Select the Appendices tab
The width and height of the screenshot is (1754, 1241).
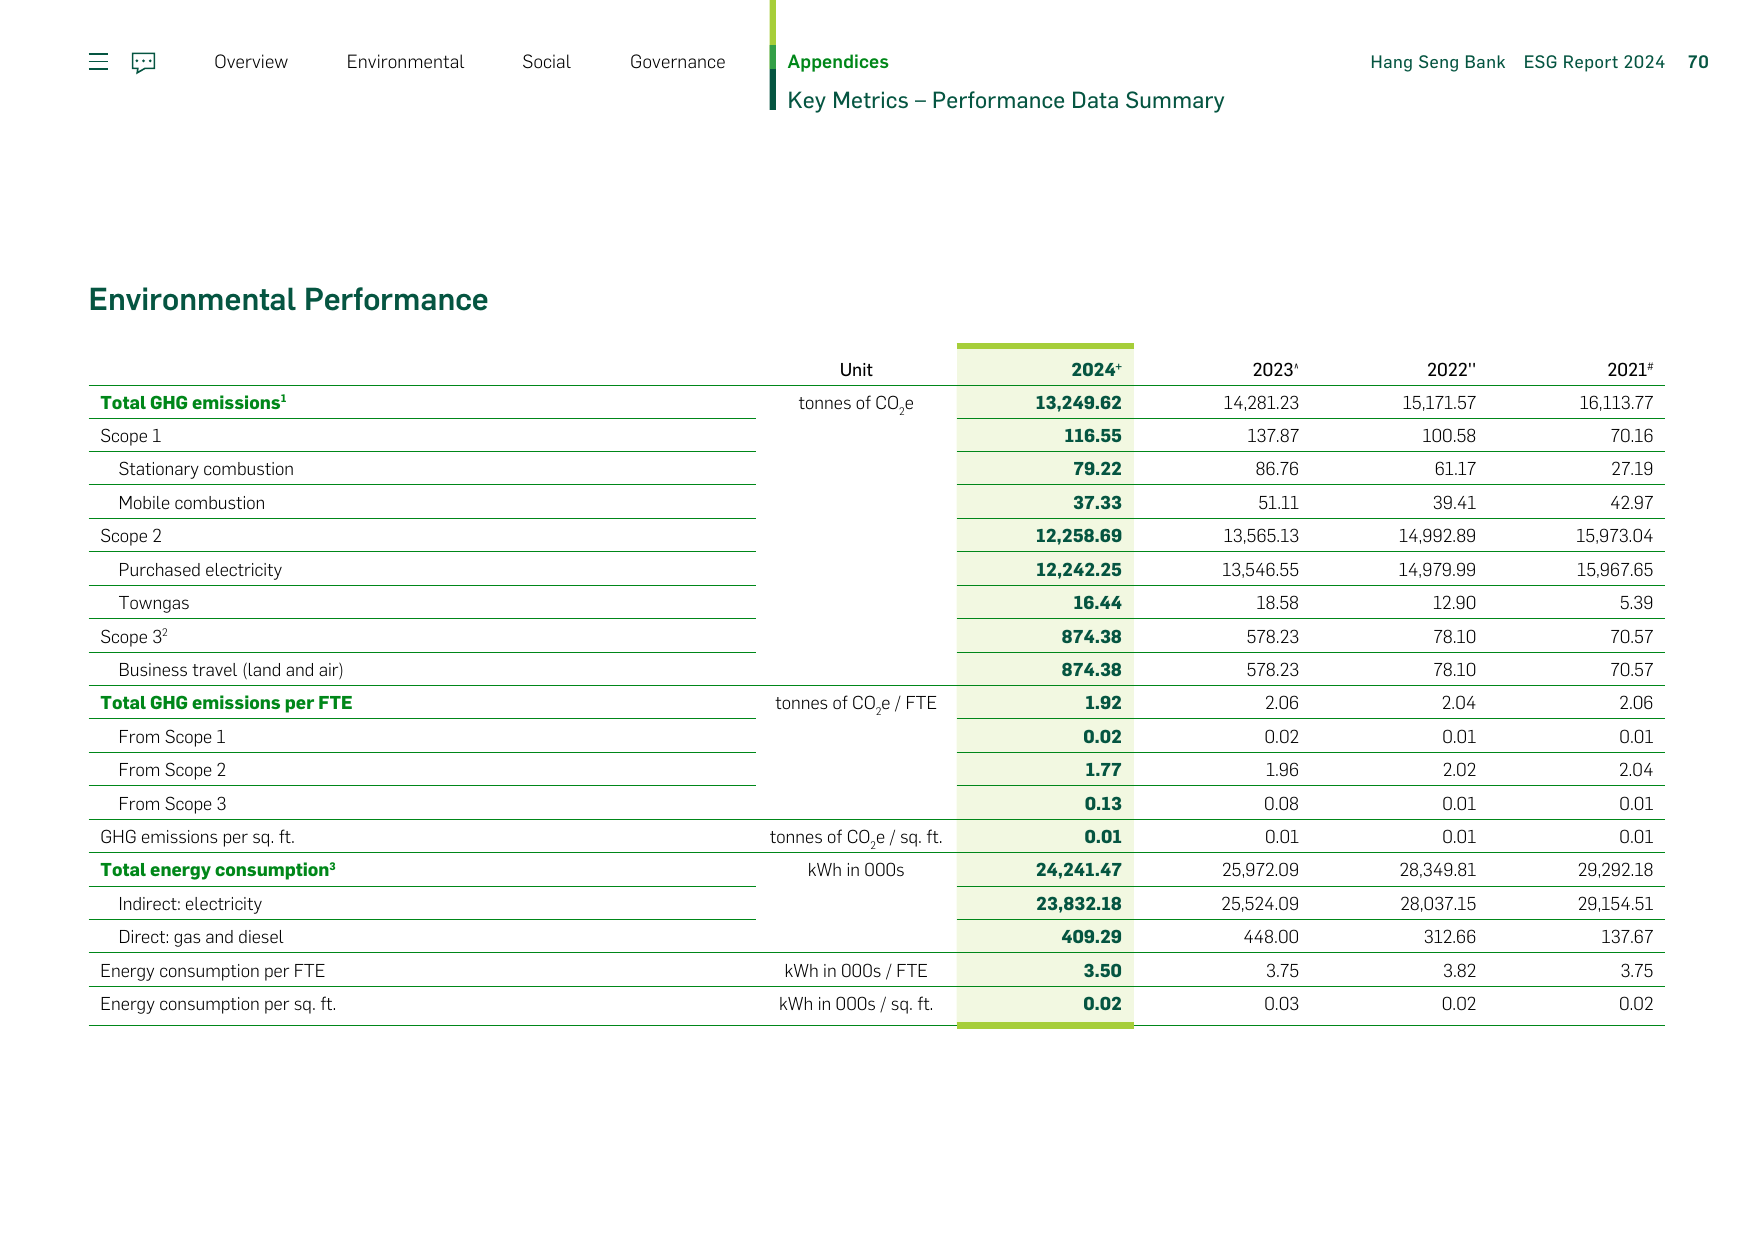tap(838, 62)
